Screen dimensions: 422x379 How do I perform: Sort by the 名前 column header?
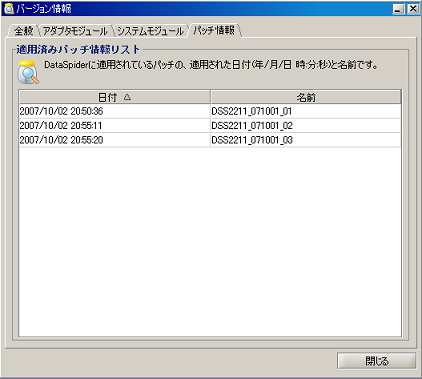pyautogui.click(x=306, y=97)
